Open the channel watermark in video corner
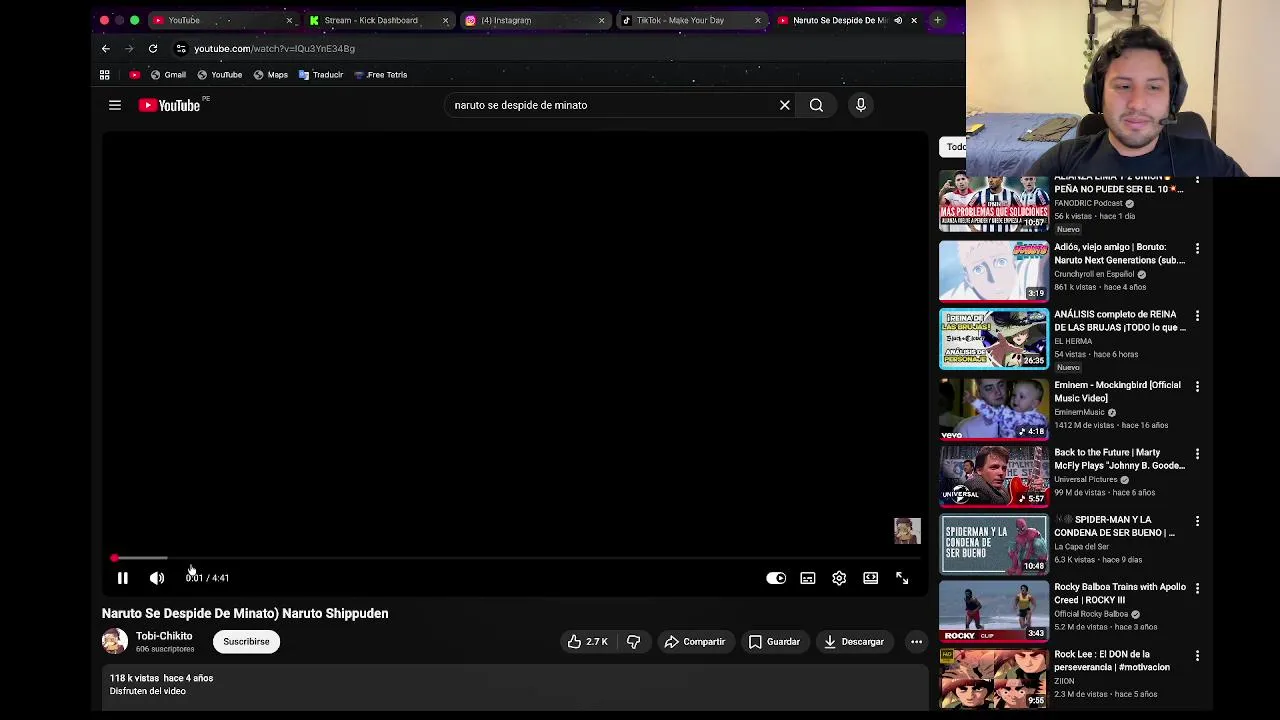The image size is (1280, 720). pos(907,531)
